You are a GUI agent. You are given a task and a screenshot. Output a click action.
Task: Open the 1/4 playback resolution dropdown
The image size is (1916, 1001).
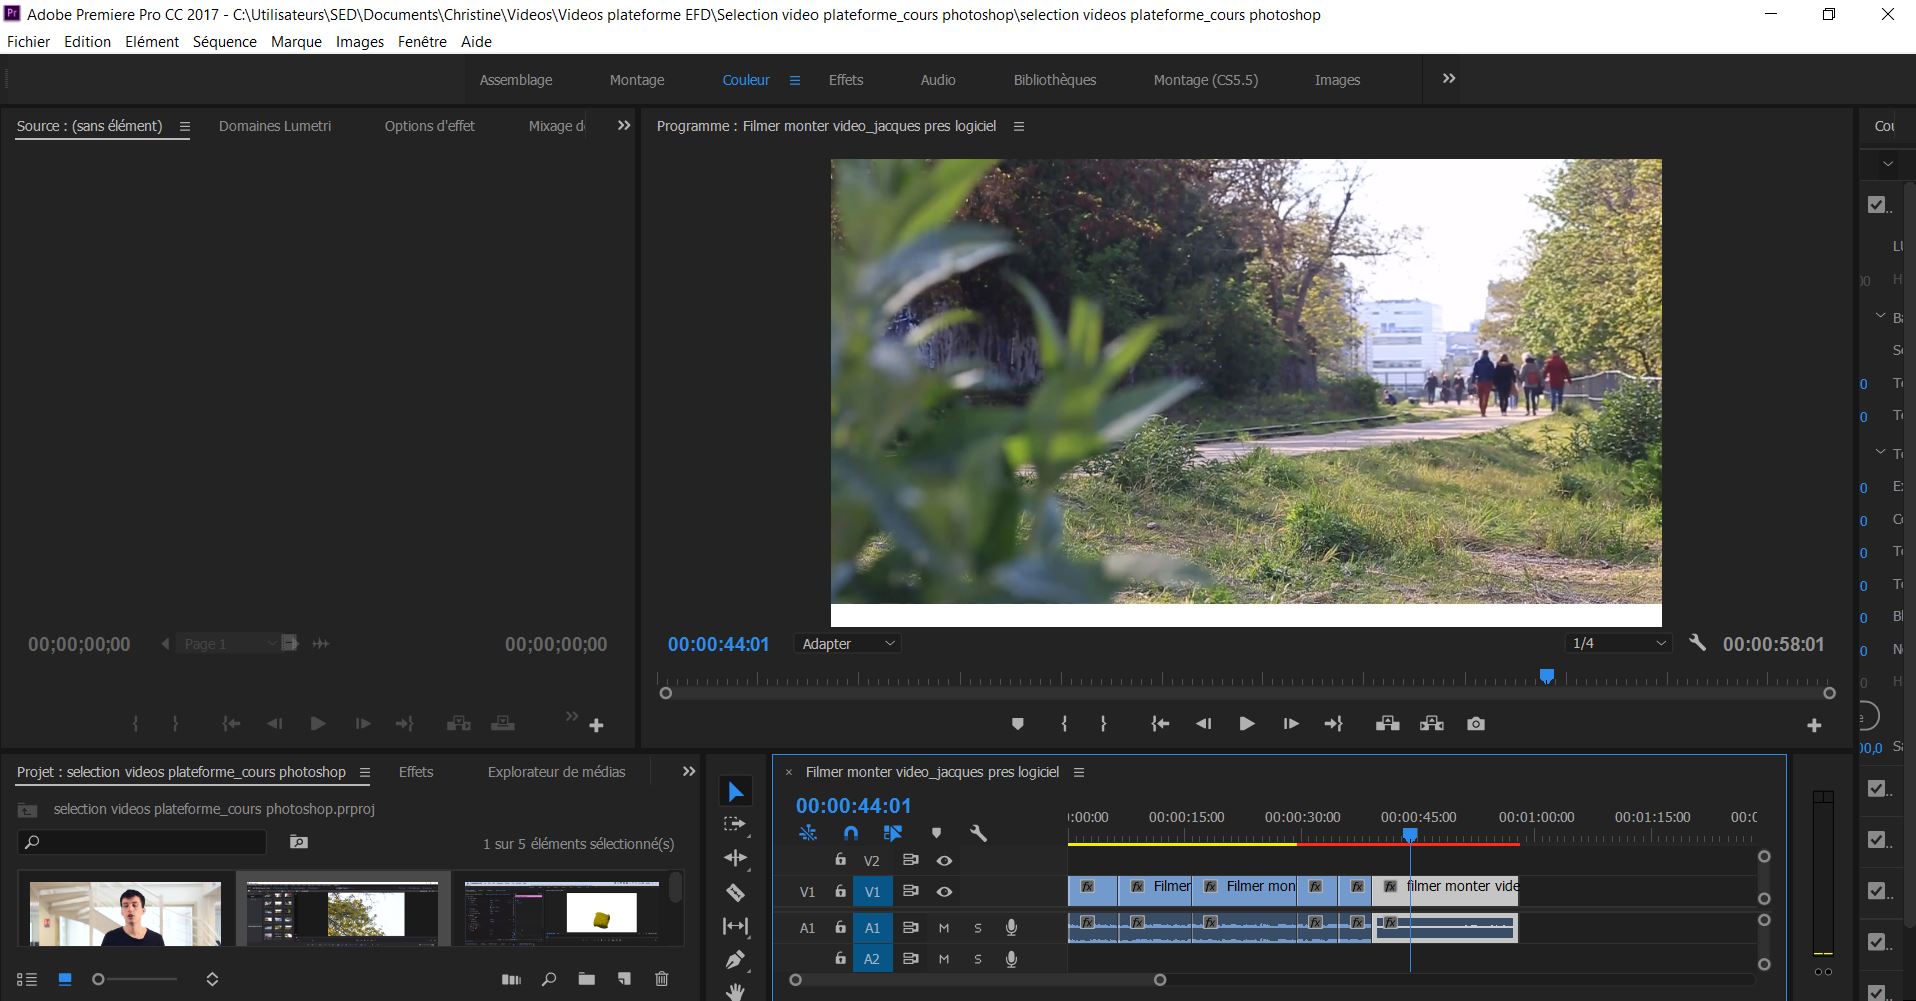click(x=1618, y=643)
